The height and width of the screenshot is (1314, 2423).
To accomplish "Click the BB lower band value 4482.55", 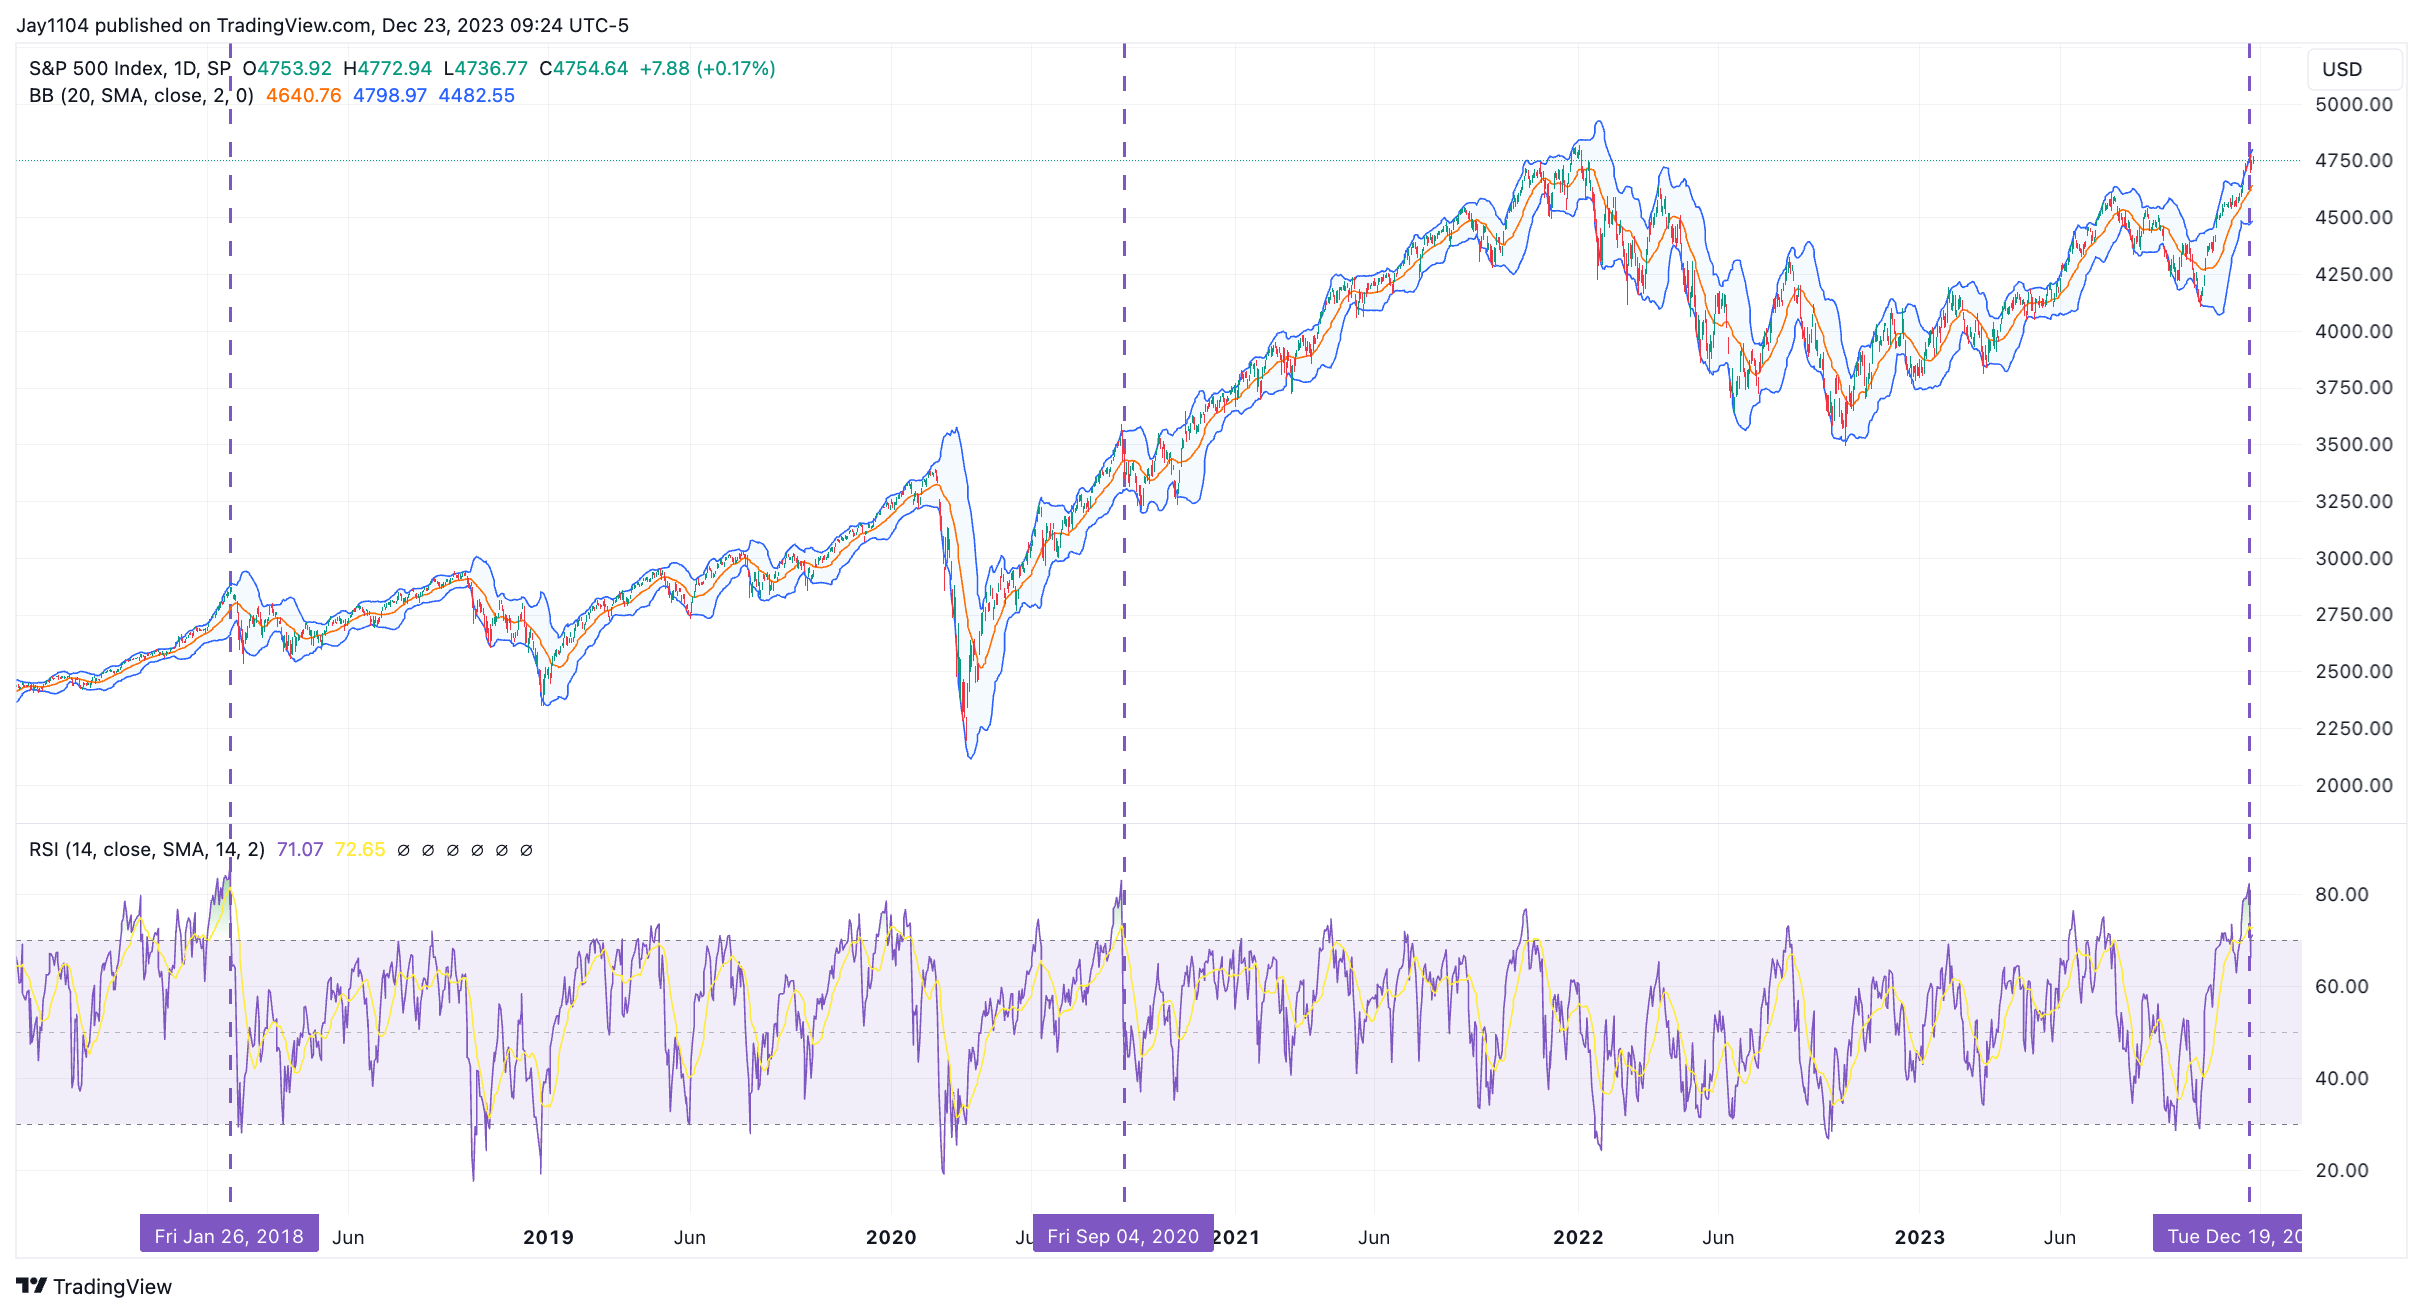I will [x=476, y=95].
